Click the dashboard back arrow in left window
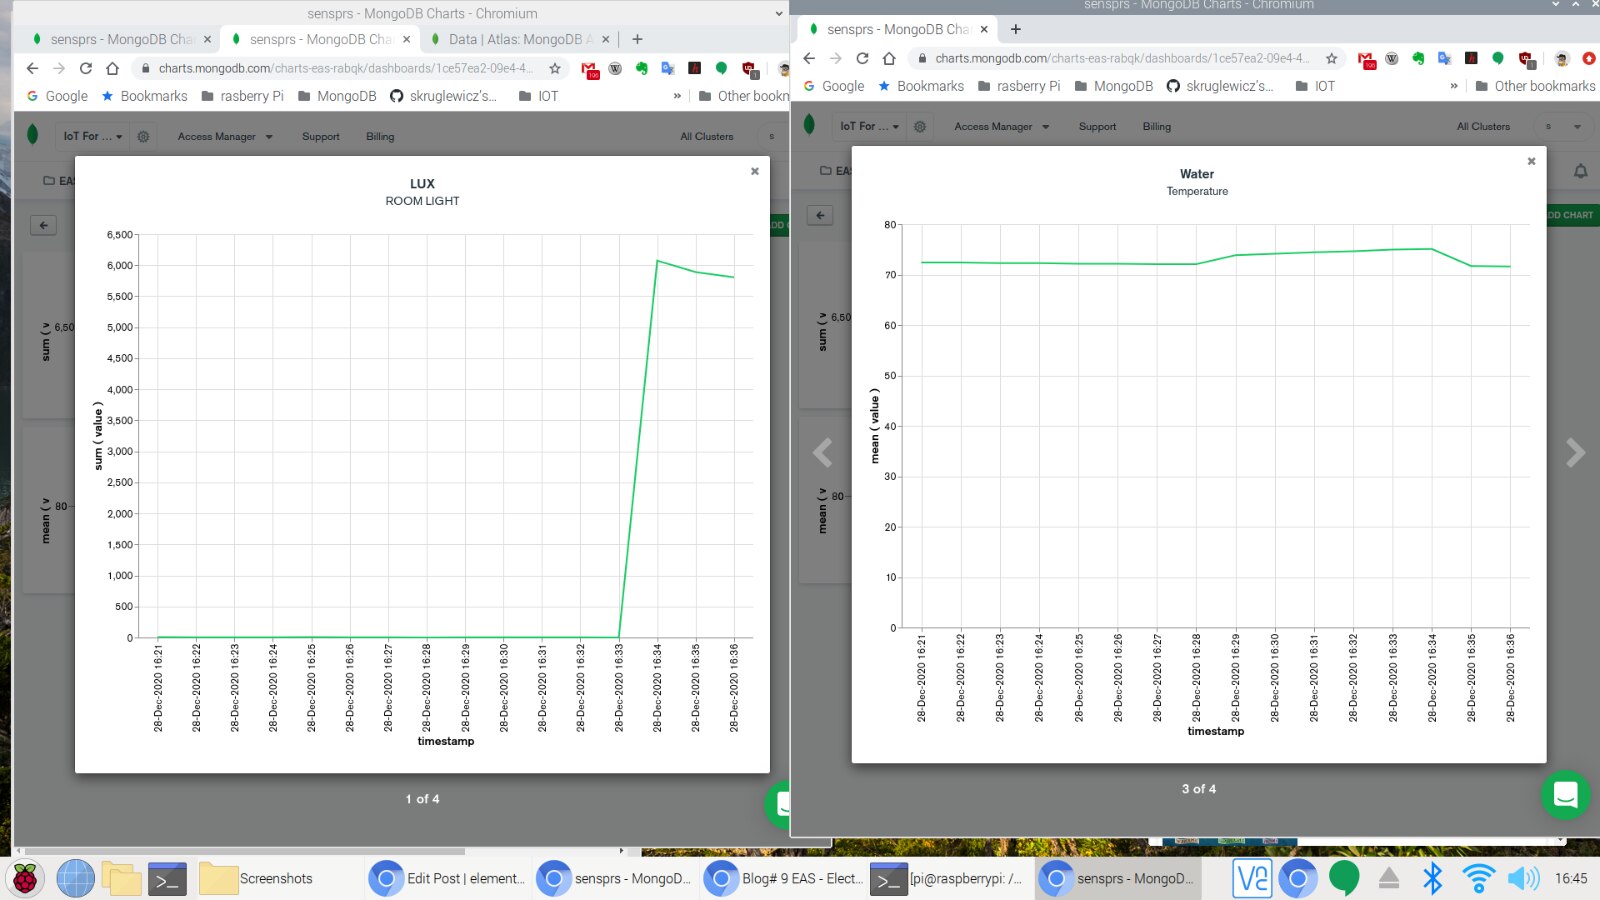 (44, 225)
